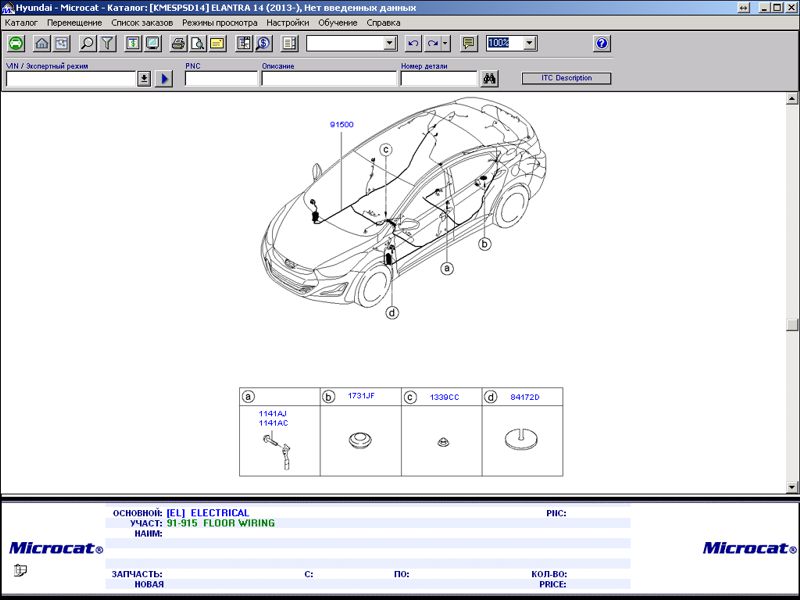
Task: Click the redo forward arrow
Action: tap(433, 43)
